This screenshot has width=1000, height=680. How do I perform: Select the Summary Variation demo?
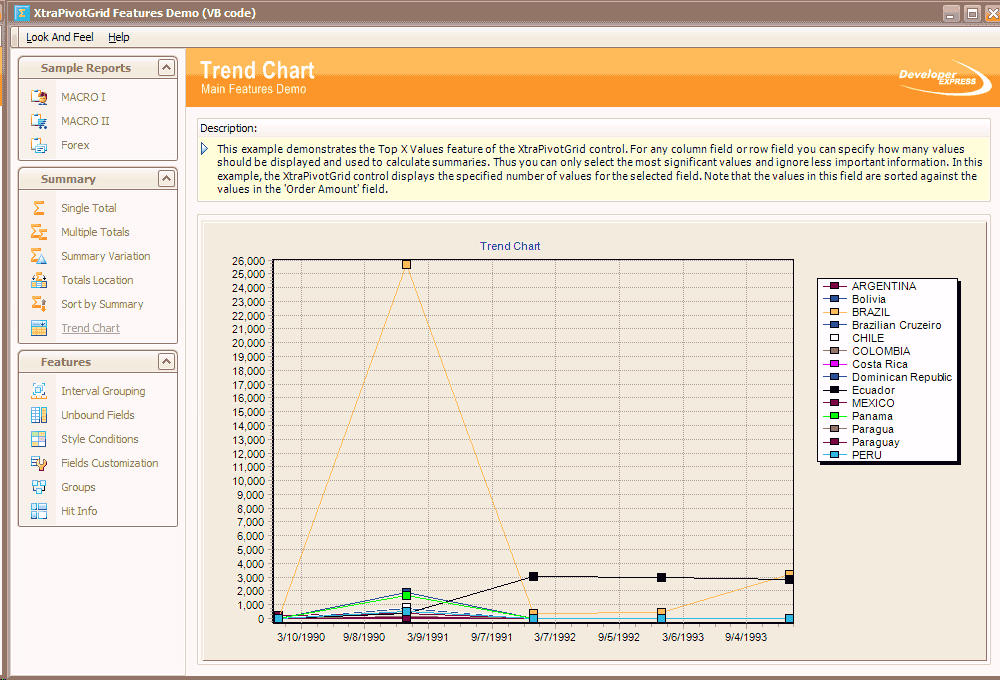point(106,256)
